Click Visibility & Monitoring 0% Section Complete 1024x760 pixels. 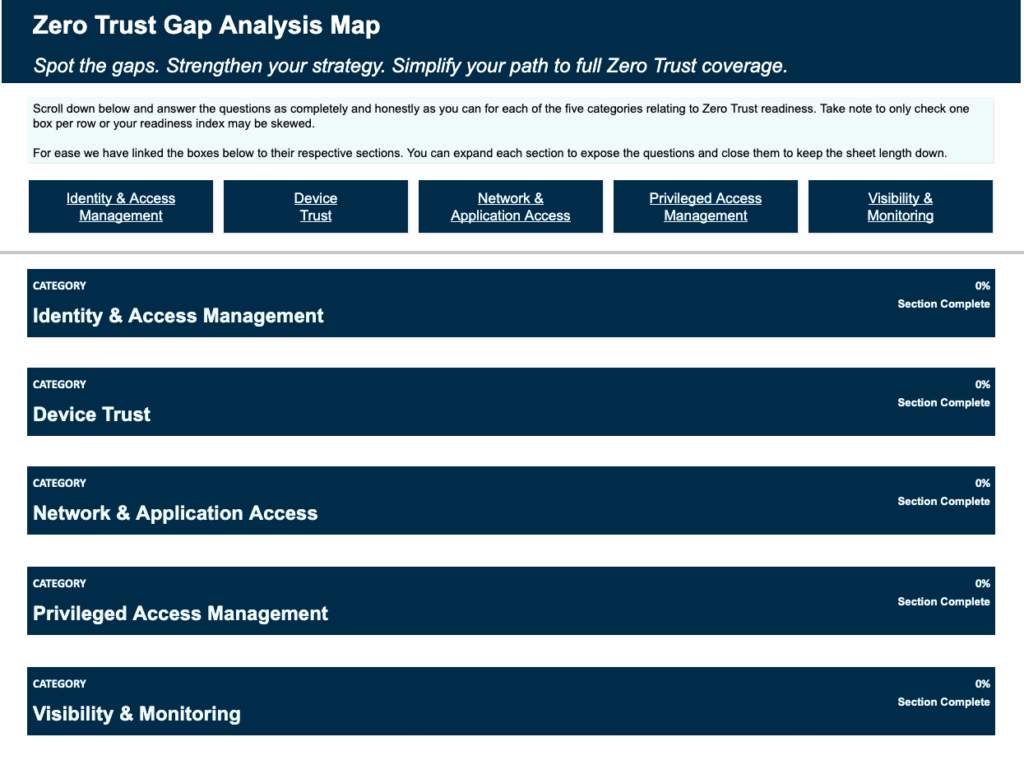tap(943, 693)
